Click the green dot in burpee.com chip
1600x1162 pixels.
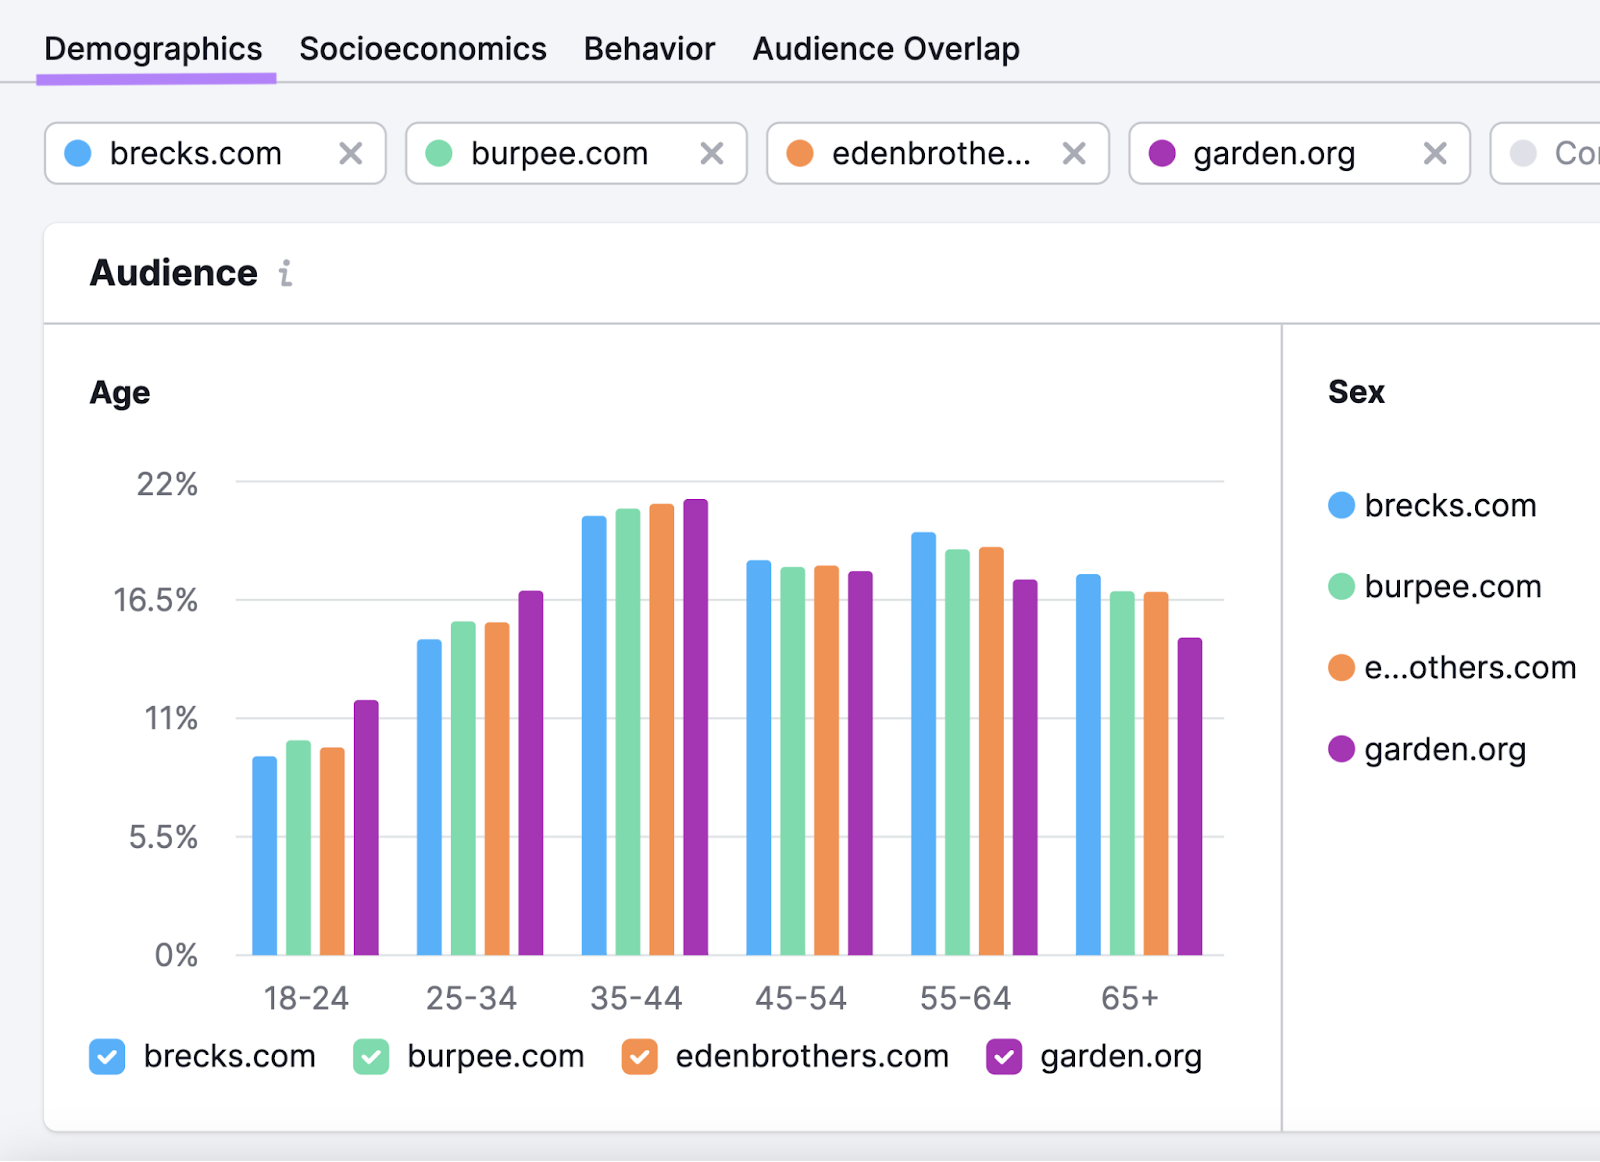(x=439, y=154)
